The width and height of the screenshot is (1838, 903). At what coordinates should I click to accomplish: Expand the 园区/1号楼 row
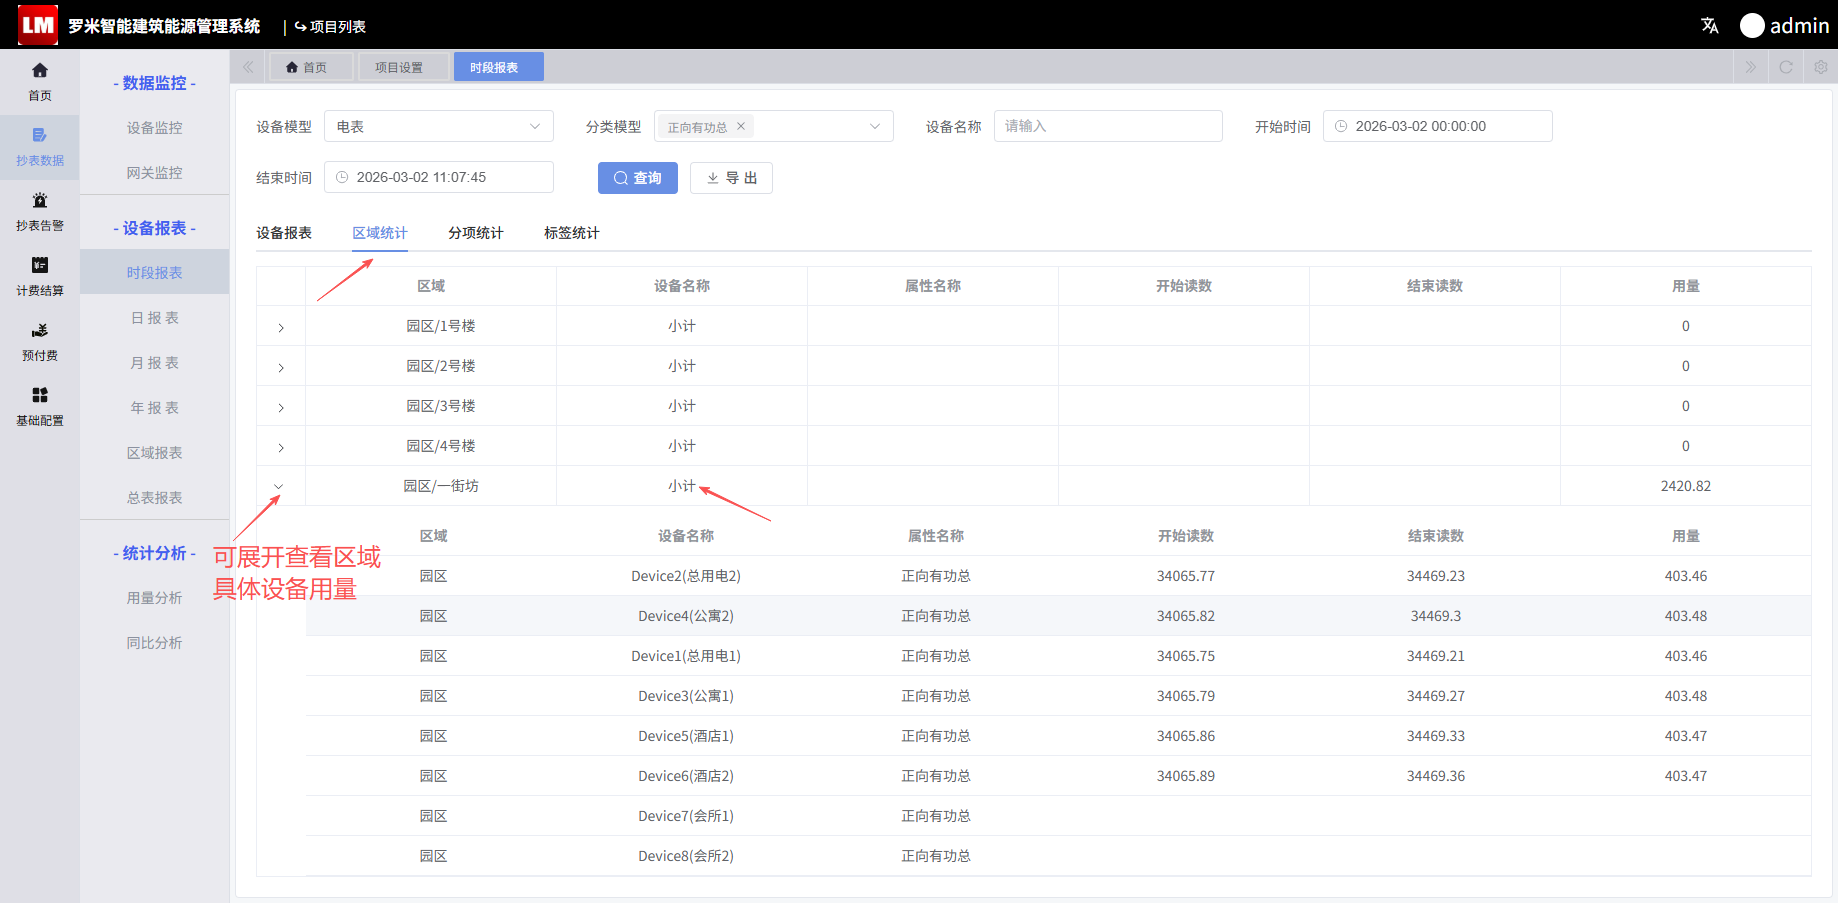coord(281,327)
